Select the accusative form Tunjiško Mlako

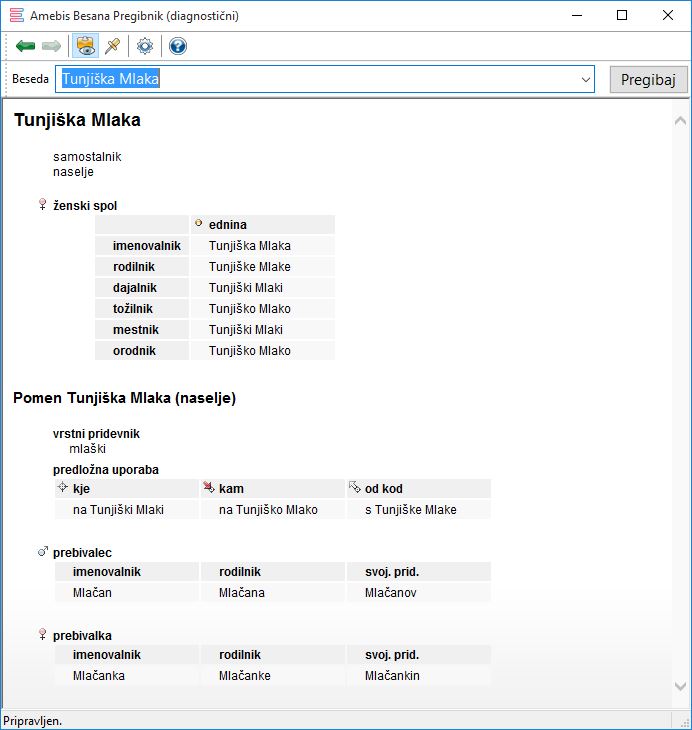click(x=250, y=309)
